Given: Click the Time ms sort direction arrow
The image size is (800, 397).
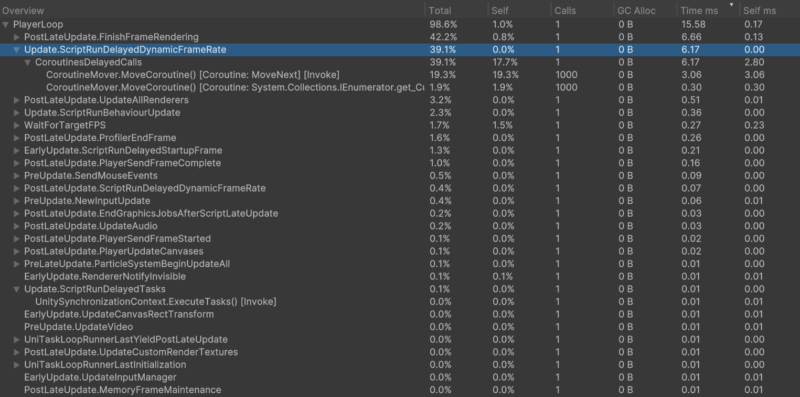Looking at the screenshot, I should (x=732, y=5).
